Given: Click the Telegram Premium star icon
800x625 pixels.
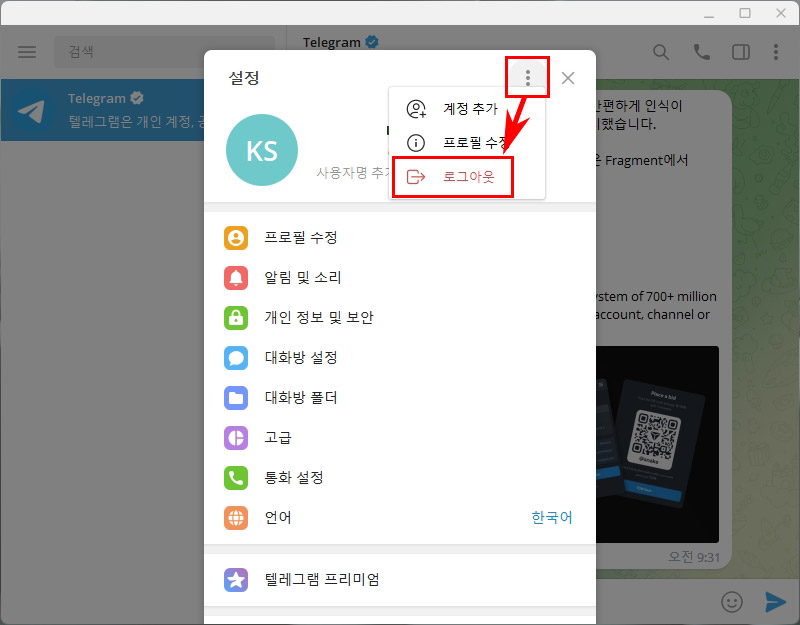Looking at the screenshot, I should (236, 580).
